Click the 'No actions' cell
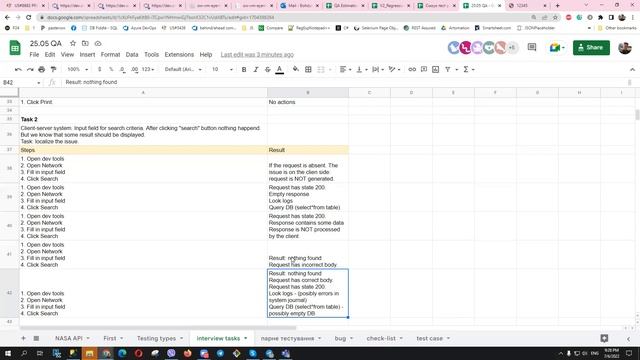This screenshot has width=640, height=360. point(308,102)
